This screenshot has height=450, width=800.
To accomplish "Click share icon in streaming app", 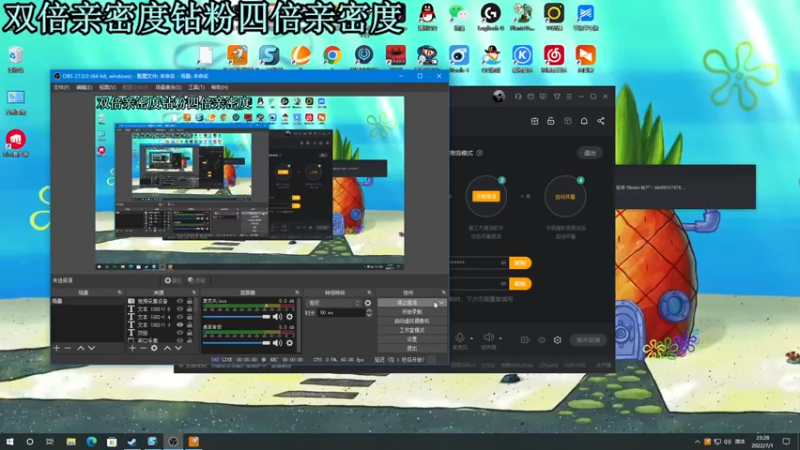I will [x=601, y=121].
